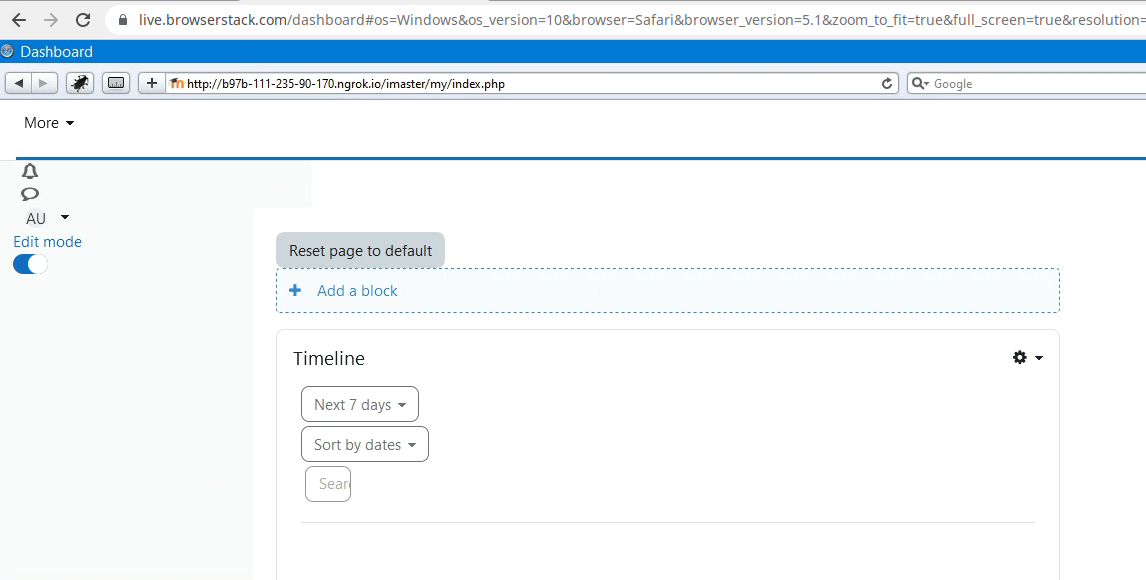Screen dimensions: 1146x580
Task: Click the Dashboard window title icon
Action: [x=7, y=51]
